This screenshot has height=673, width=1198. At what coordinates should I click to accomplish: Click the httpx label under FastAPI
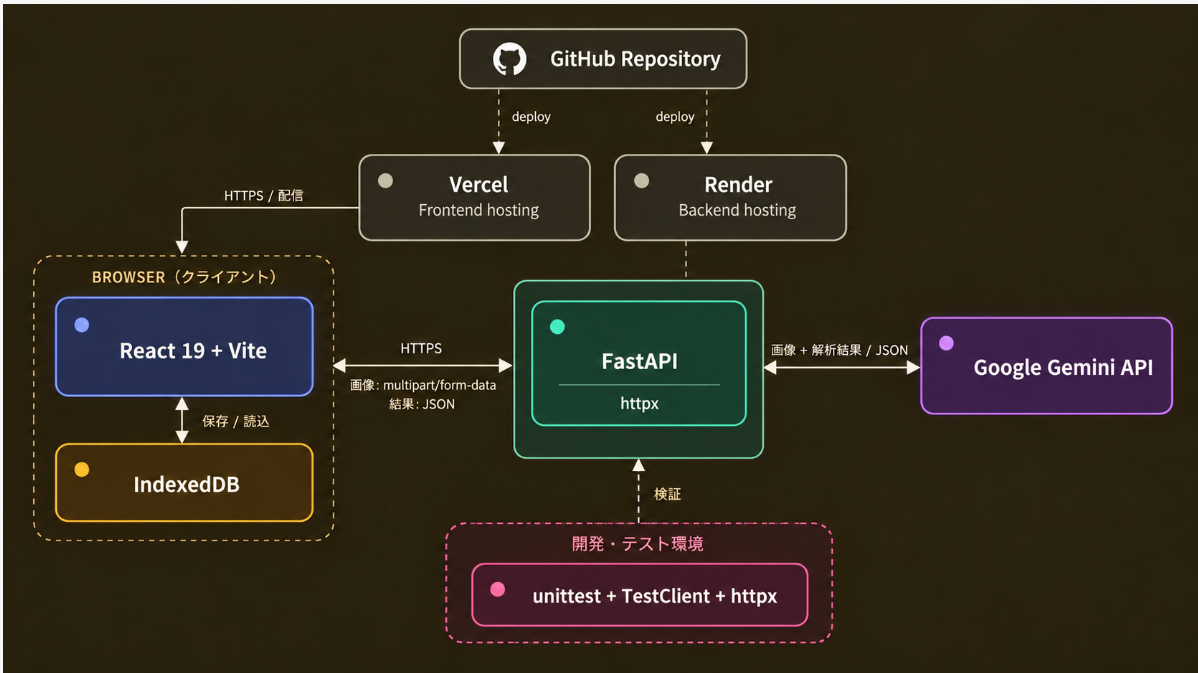tap(639, 403)
